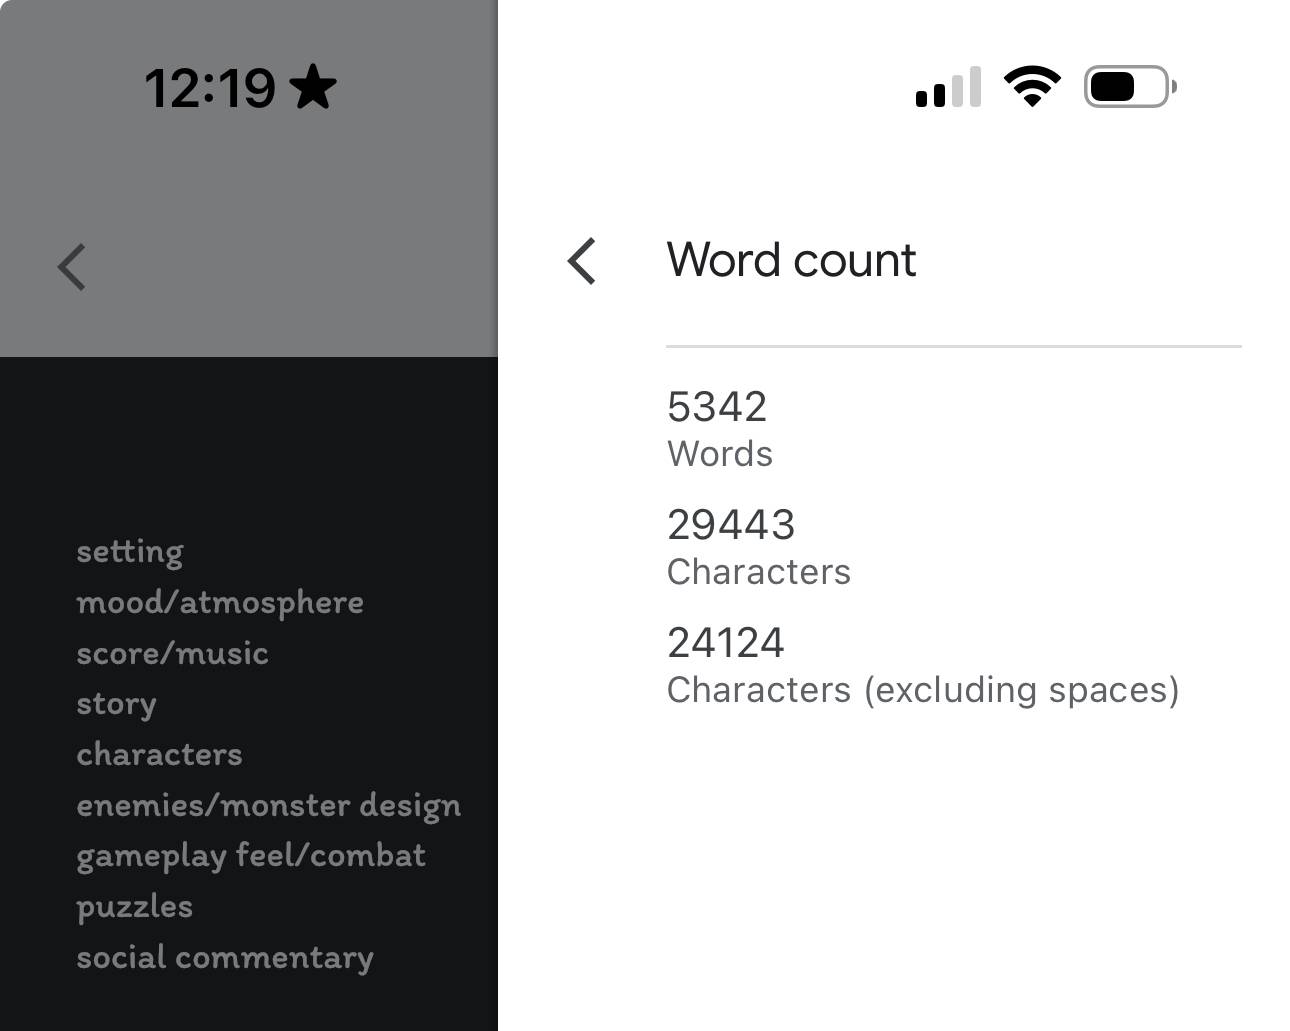Tap the 'social commentary' line
Screen dimensions: 1290x1031
coord(225,957)
